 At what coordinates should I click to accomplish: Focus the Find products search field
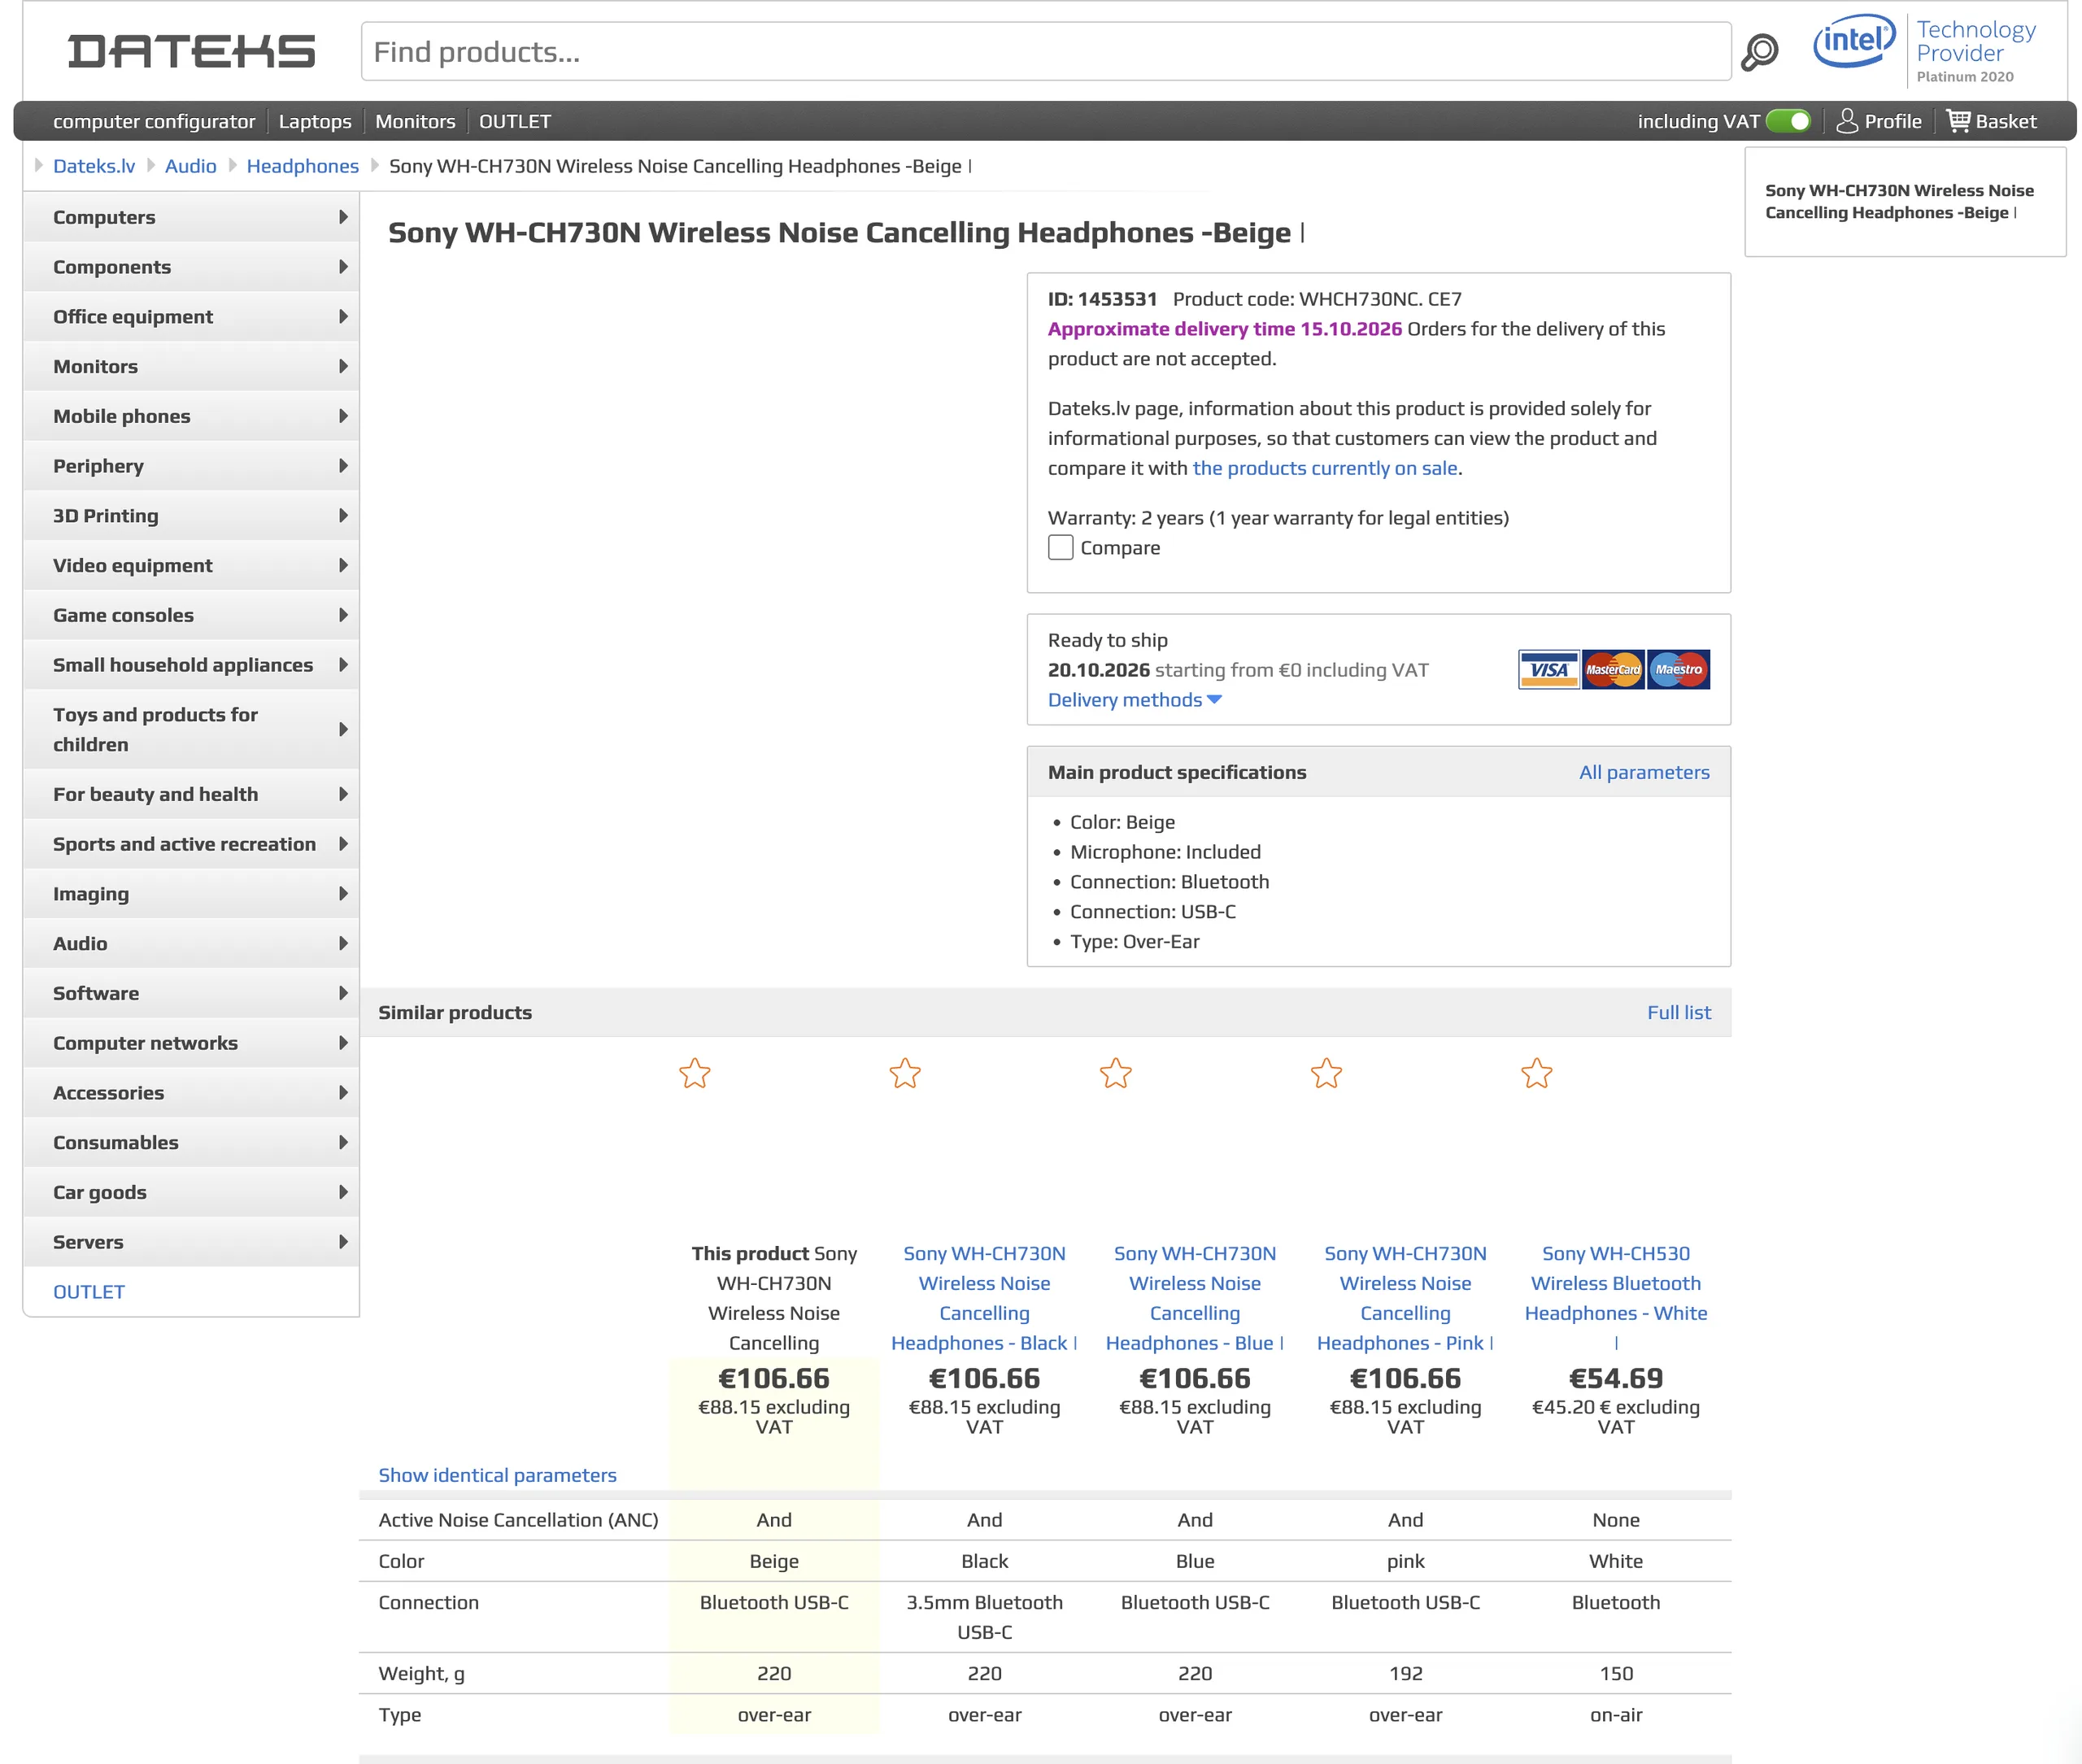click(1046, 52)
